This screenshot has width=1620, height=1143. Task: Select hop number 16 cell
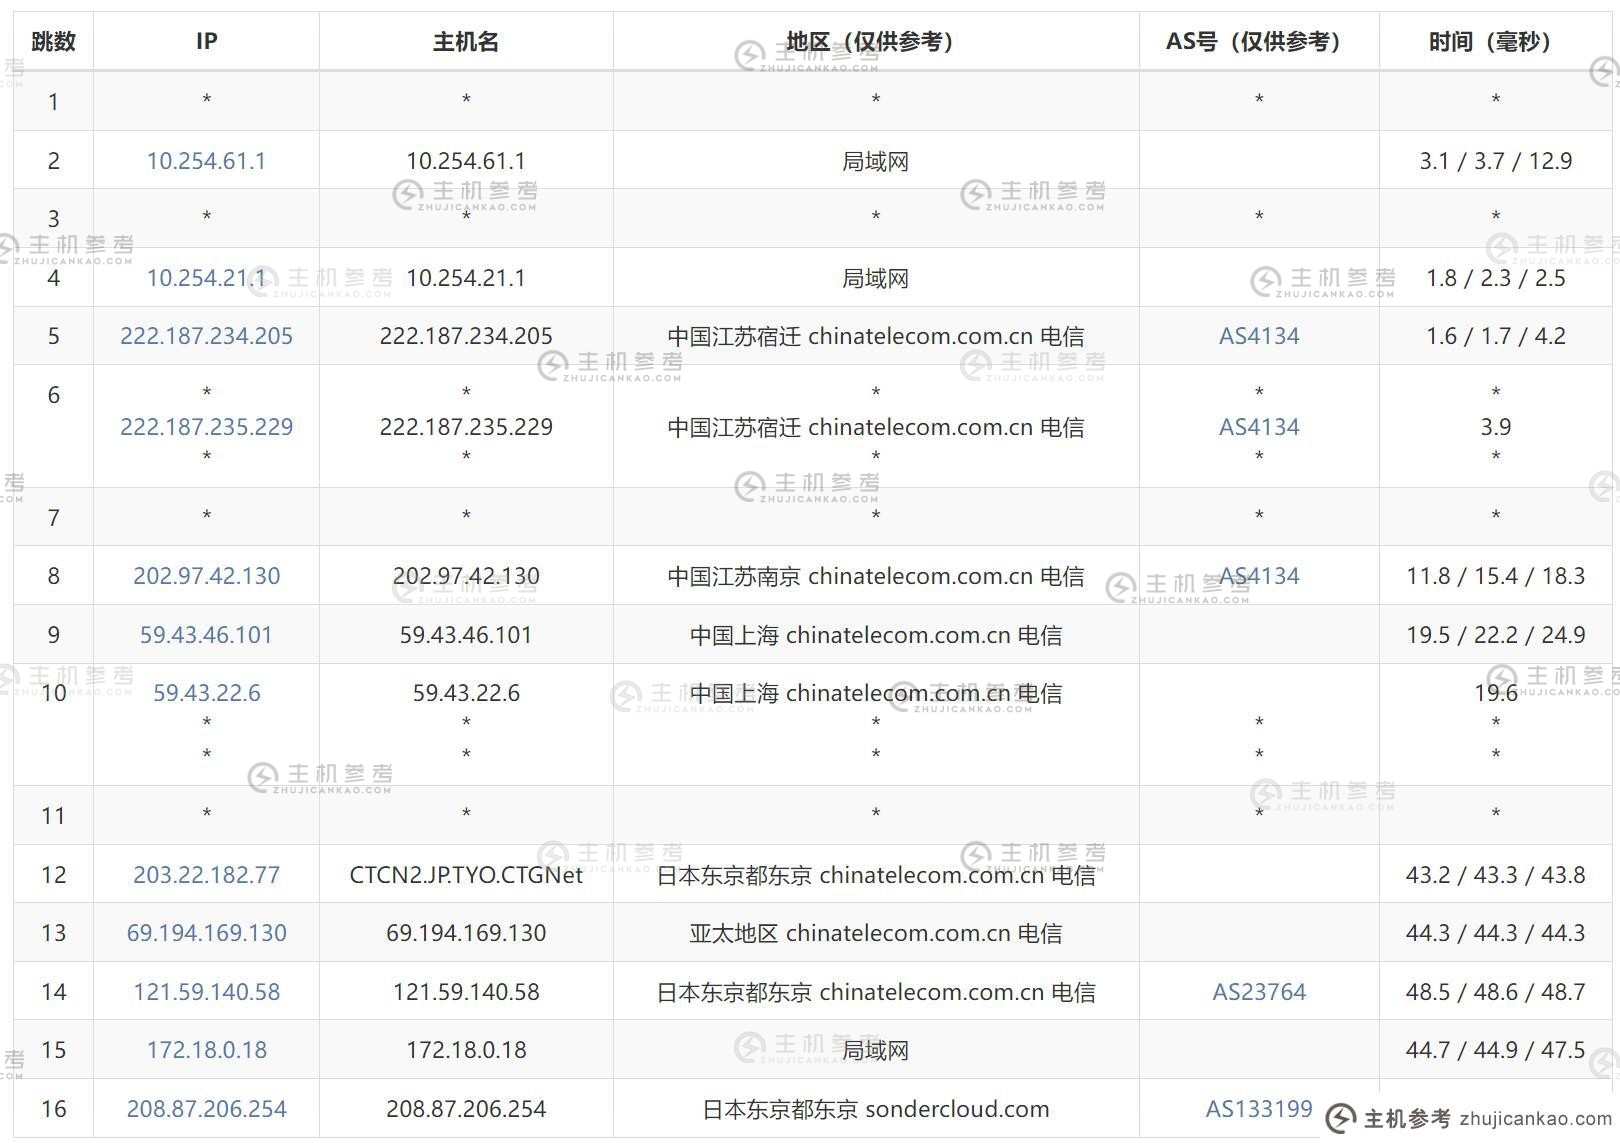(53, 1109)
